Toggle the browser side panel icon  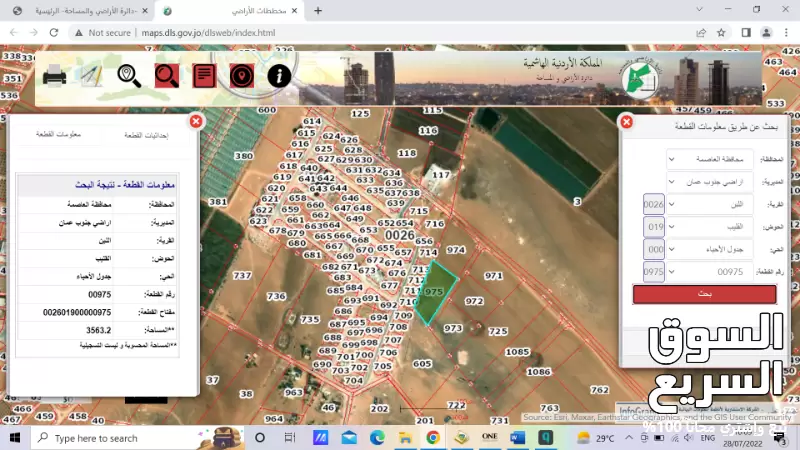click(746, 33)
